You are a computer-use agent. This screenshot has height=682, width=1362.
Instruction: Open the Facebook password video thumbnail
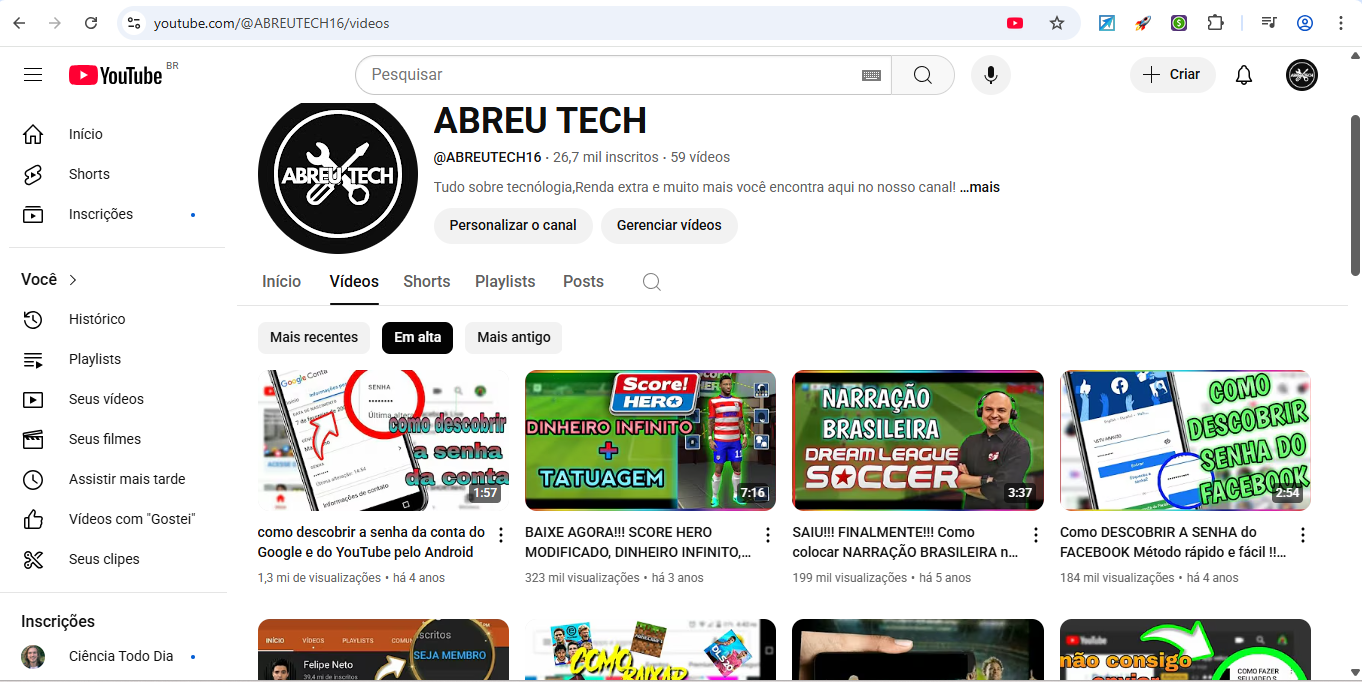(1185, 441)
